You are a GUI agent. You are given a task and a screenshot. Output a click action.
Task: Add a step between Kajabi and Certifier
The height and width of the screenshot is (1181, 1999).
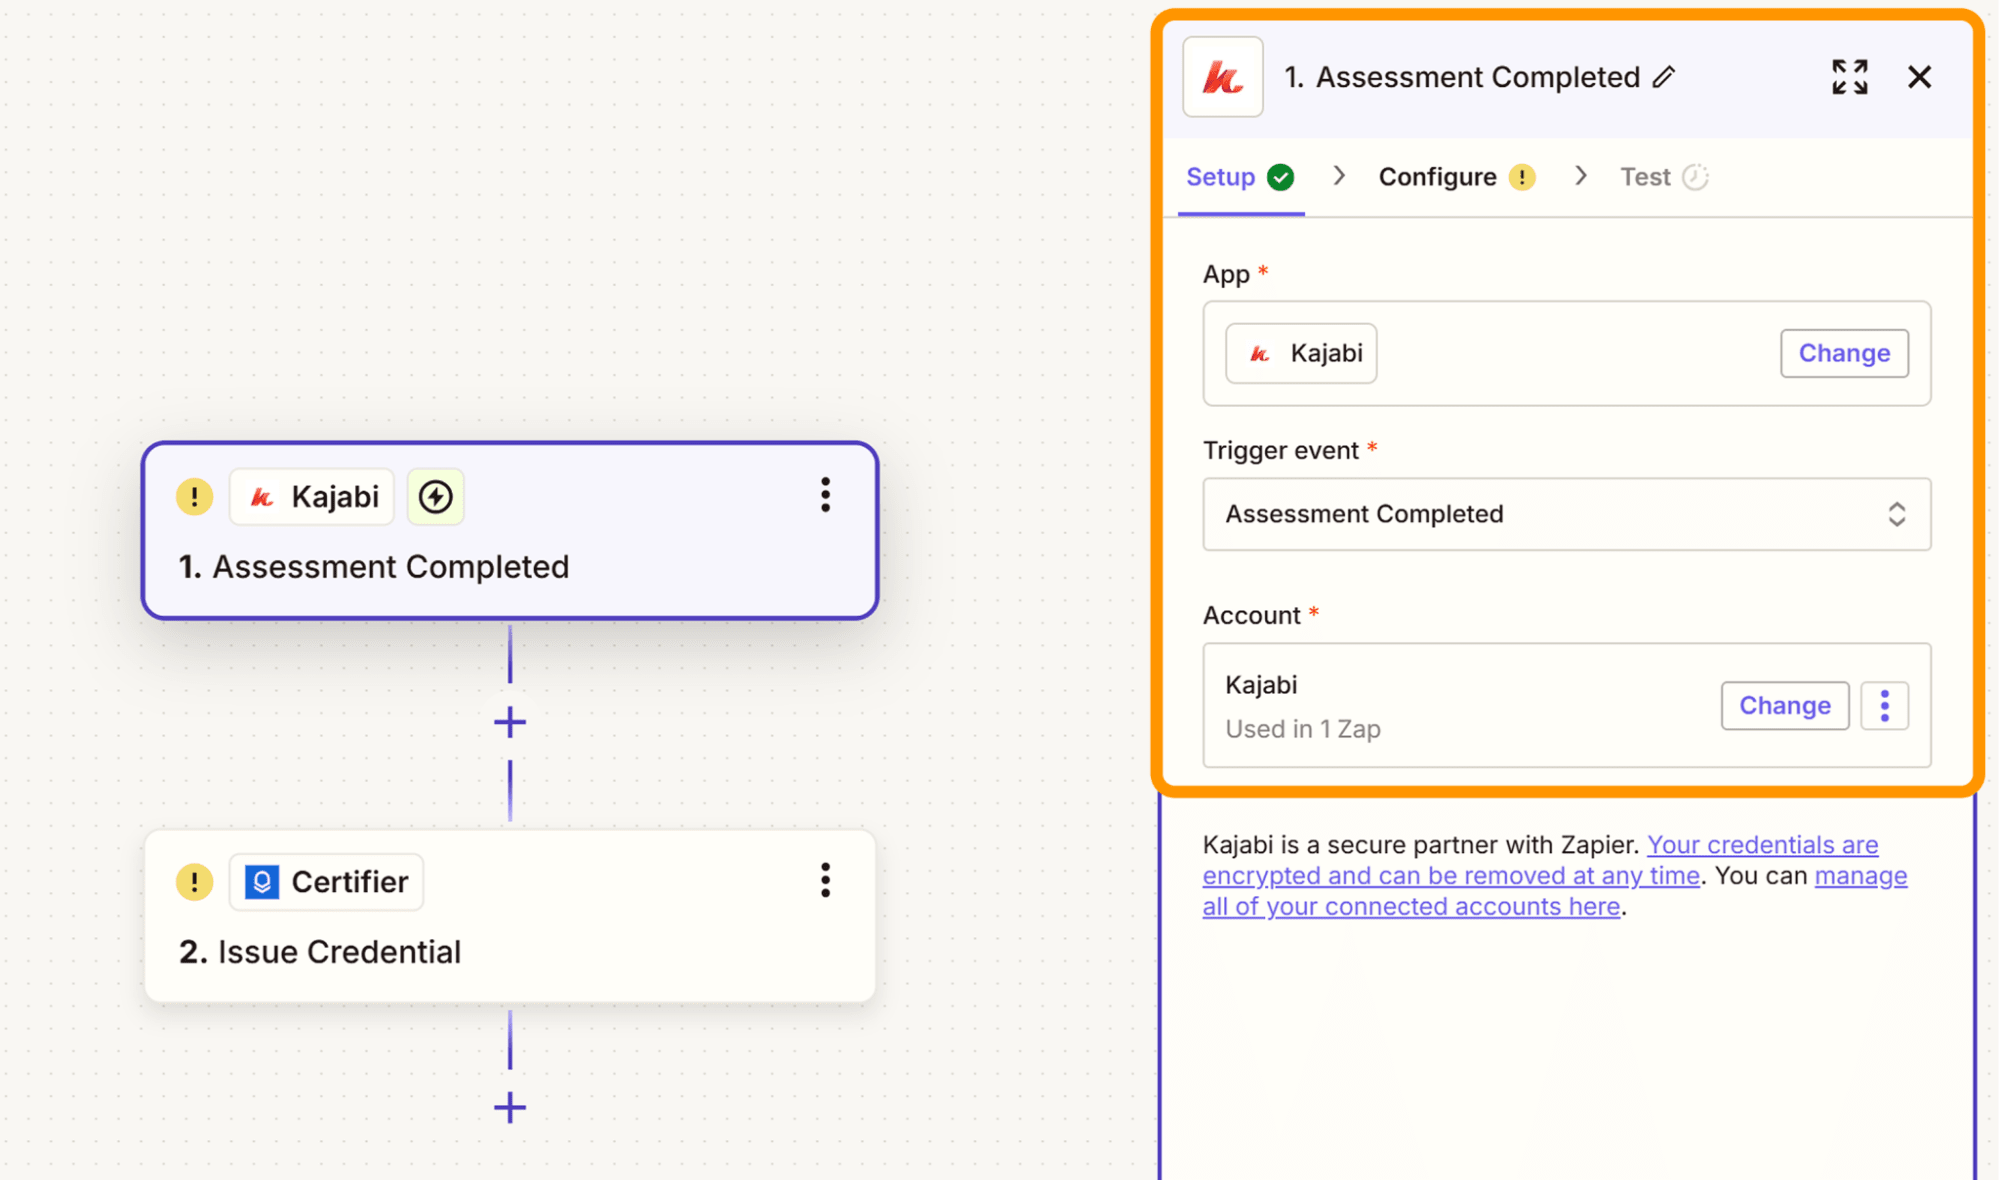510,722
